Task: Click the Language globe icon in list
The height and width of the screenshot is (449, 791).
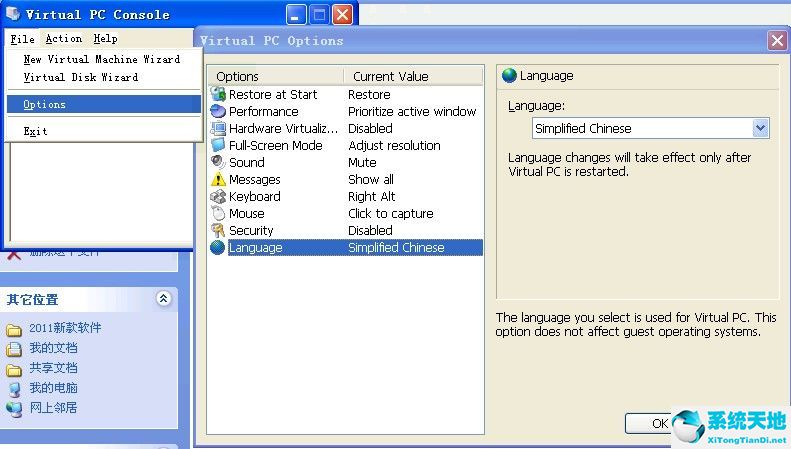Action: (x=218, y=247)
